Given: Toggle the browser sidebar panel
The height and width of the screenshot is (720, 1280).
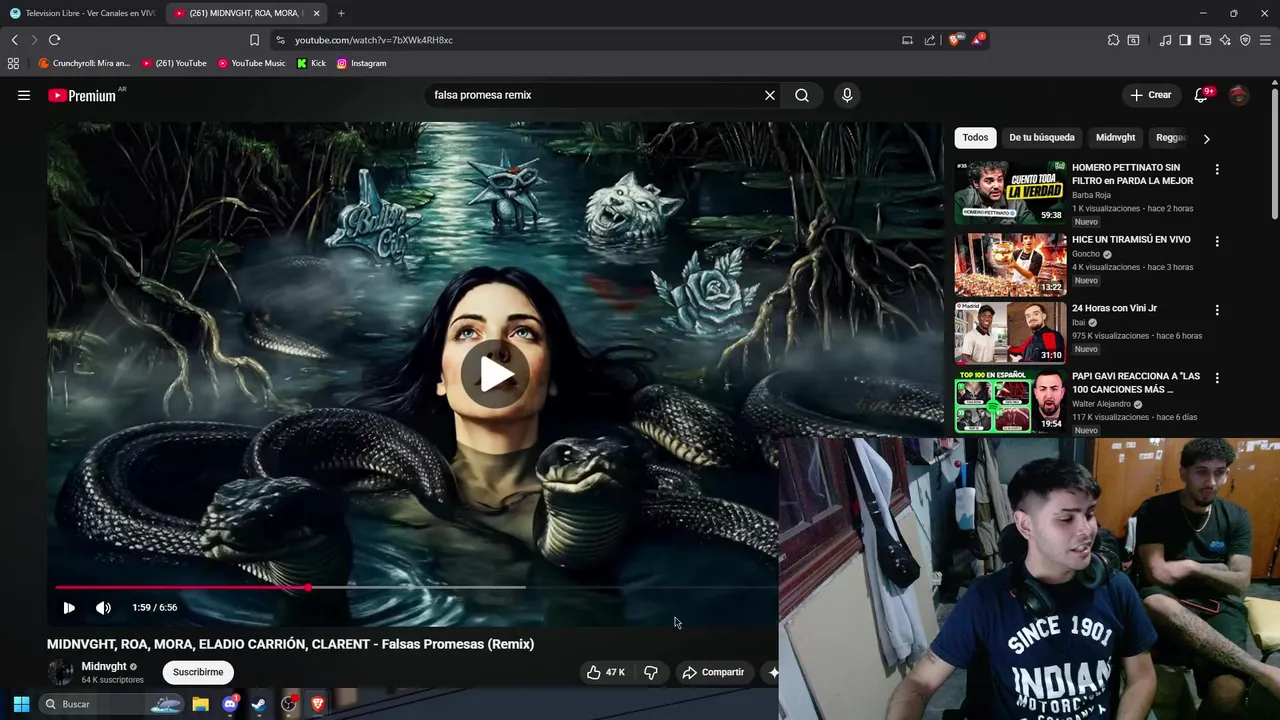Looking at the screenshot, I should click(1185, 40).
